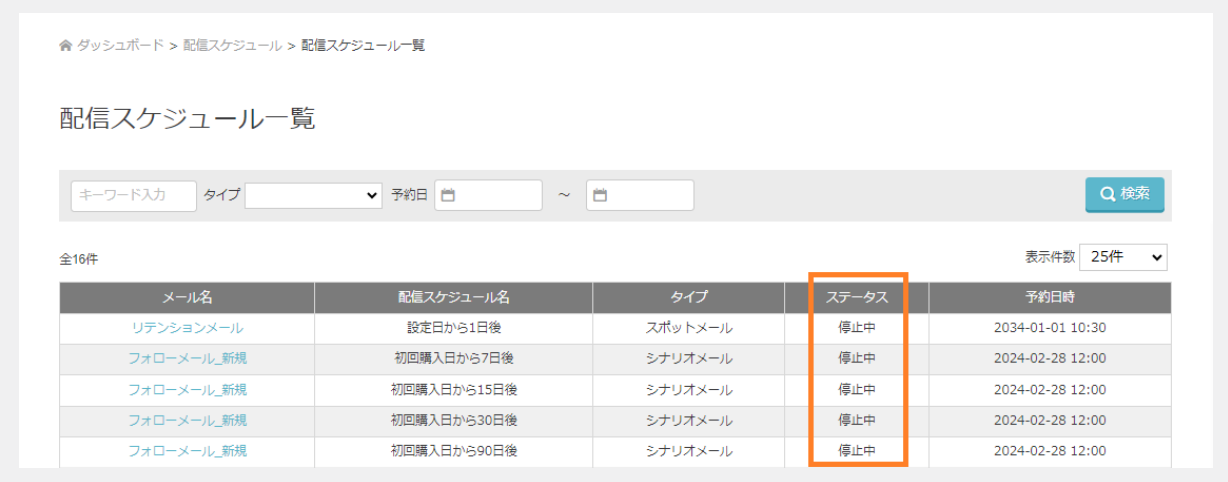Focus the キーワード入力 text field
This screenshot has width=1228, height=482.
(x=133, y=195)
